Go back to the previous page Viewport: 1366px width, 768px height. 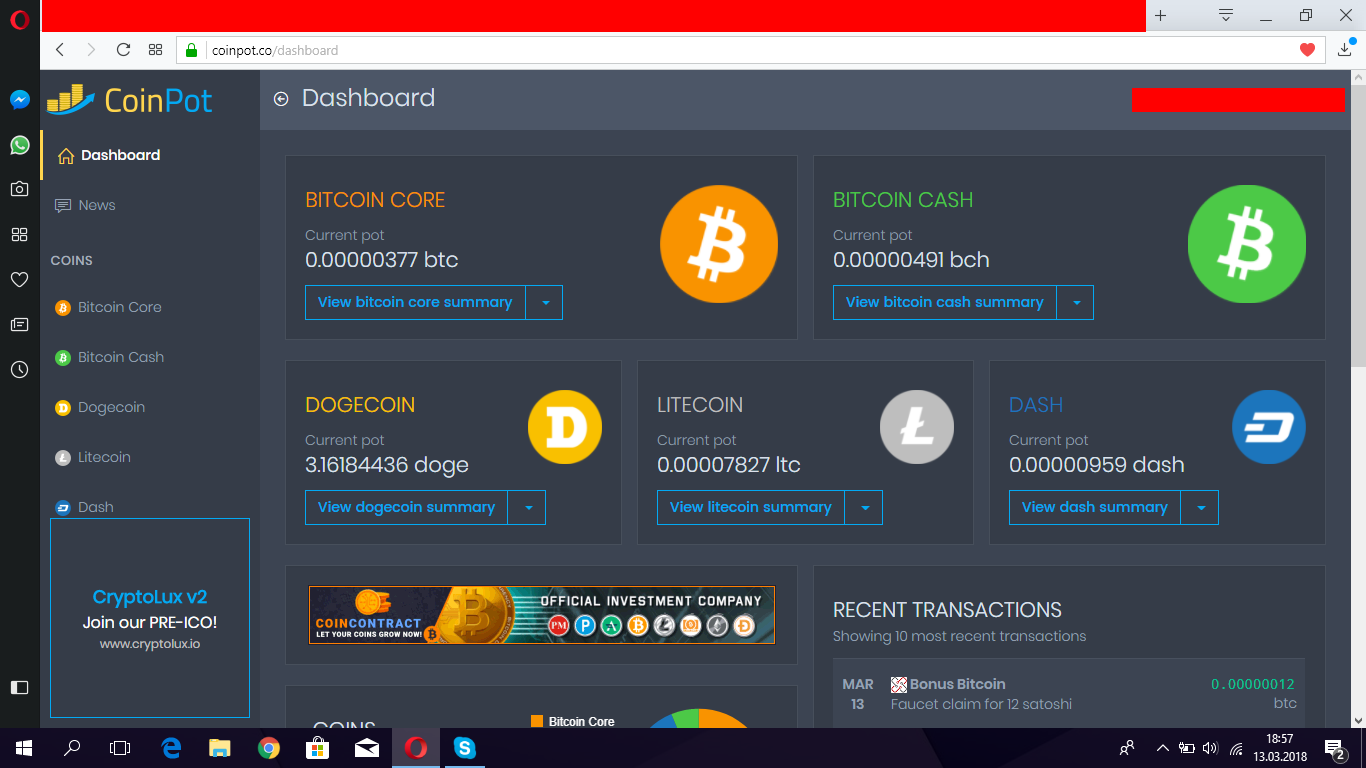pos(60,50)
